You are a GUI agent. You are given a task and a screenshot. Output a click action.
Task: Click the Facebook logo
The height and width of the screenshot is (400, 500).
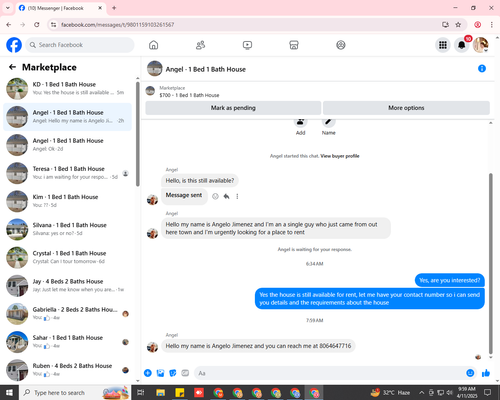point(14,45)
